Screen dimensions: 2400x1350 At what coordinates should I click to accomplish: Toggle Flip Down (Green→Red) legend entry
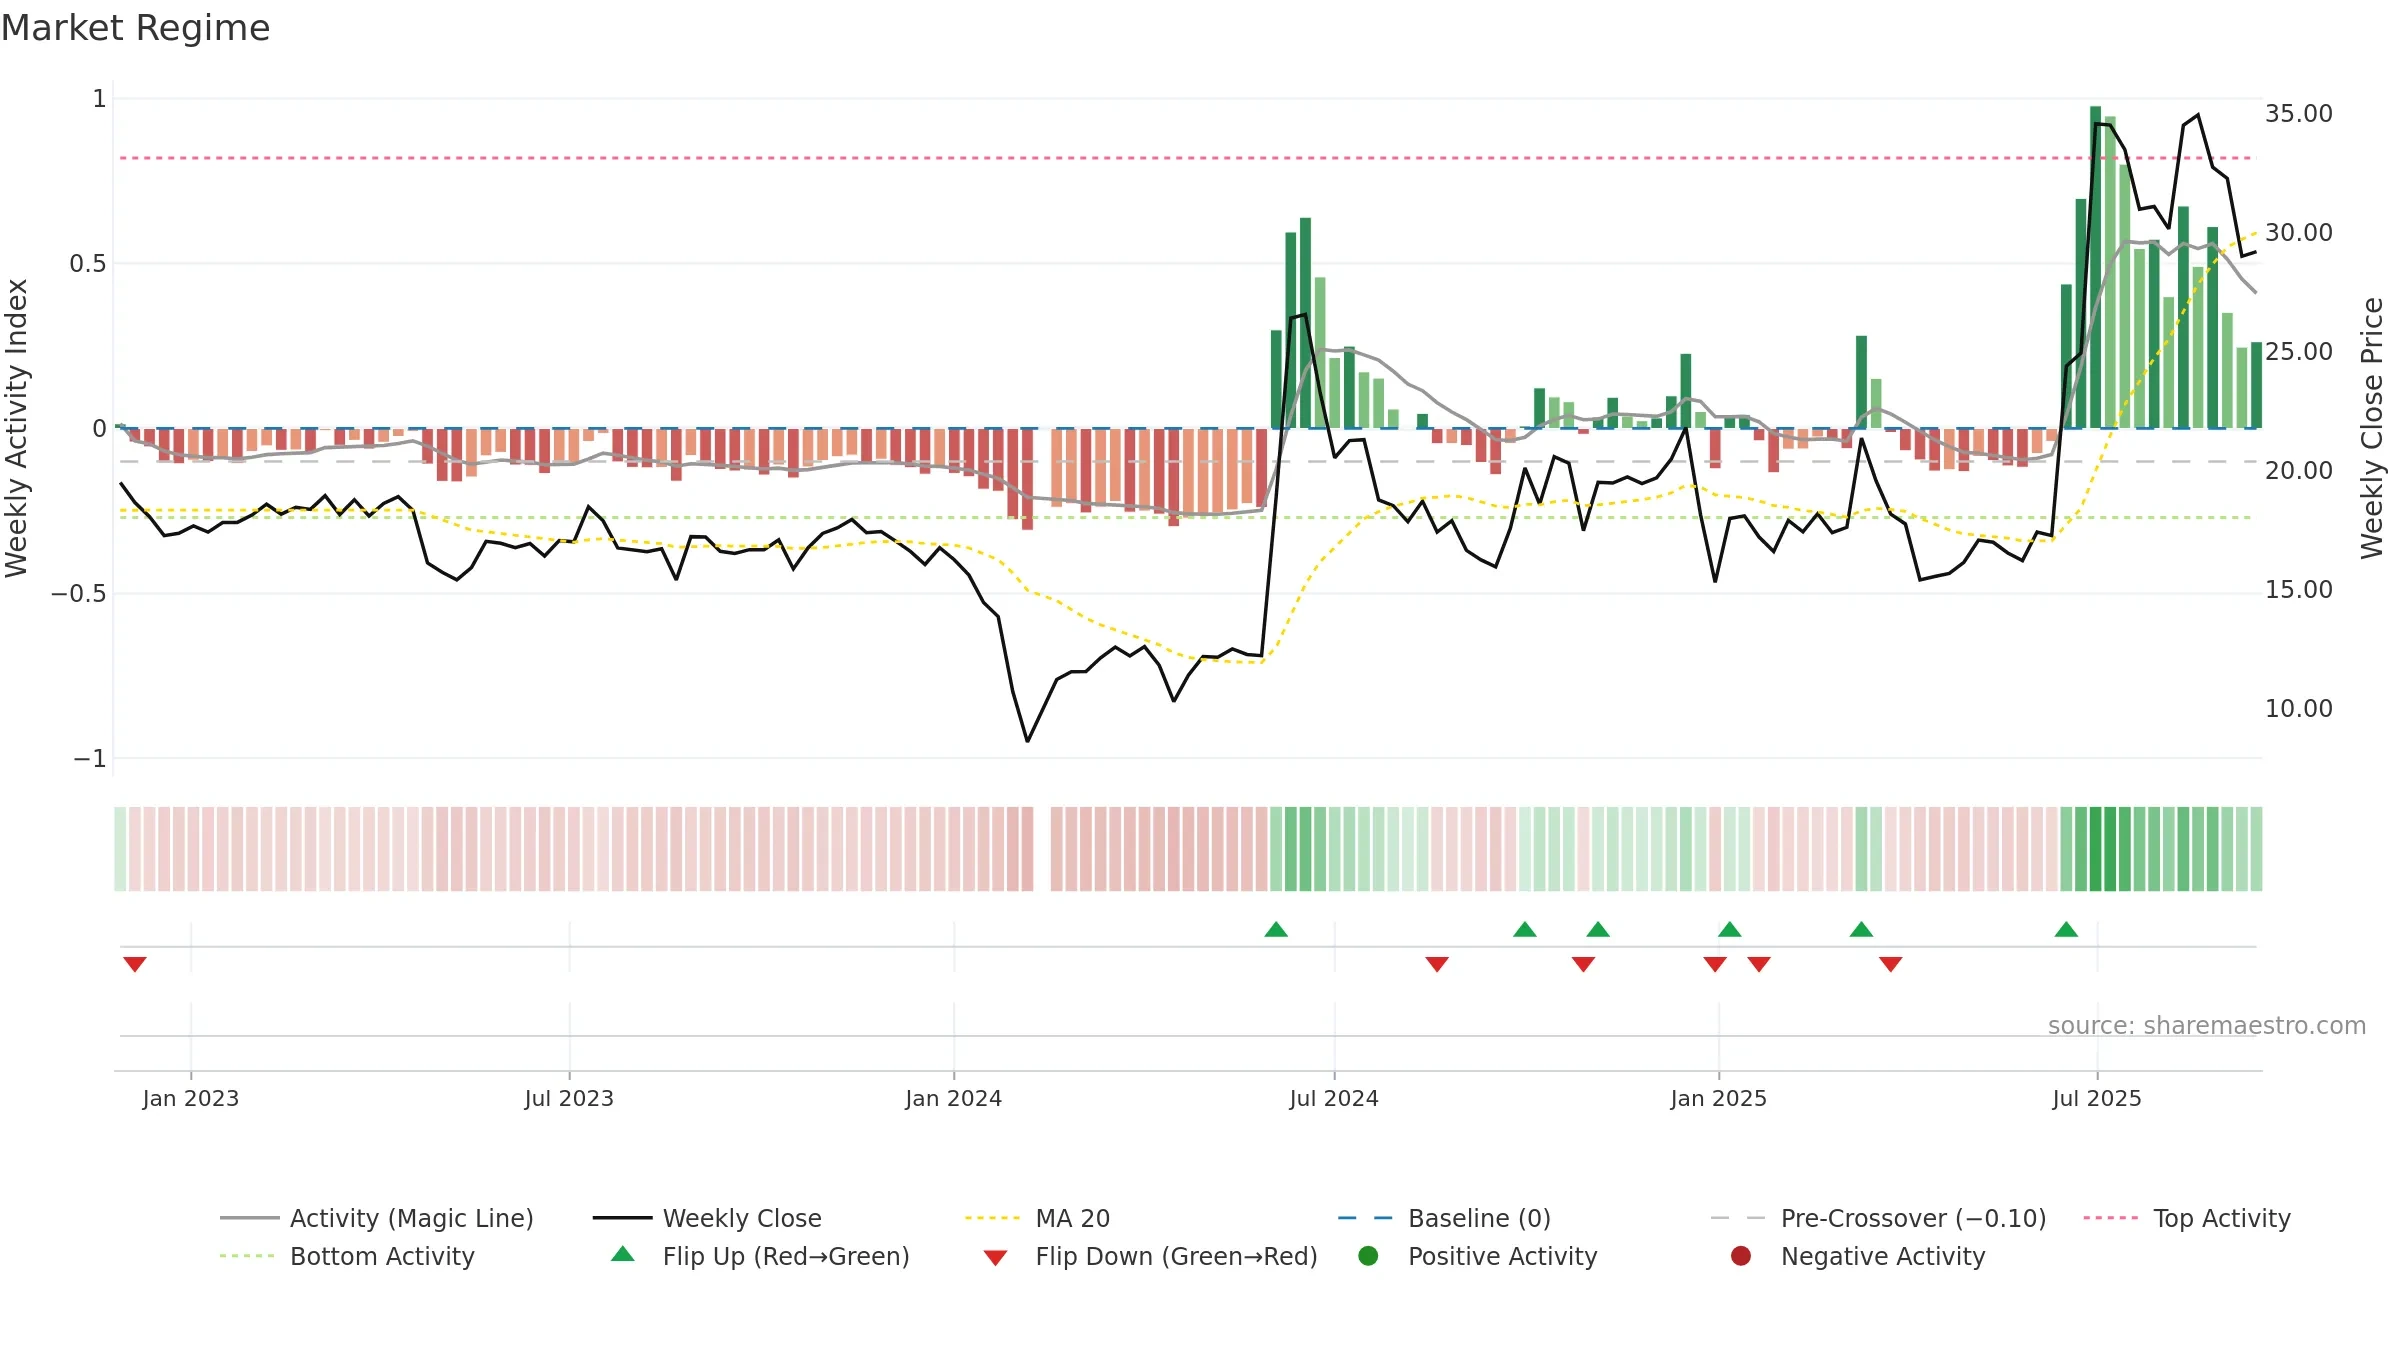(1150, 1256)
